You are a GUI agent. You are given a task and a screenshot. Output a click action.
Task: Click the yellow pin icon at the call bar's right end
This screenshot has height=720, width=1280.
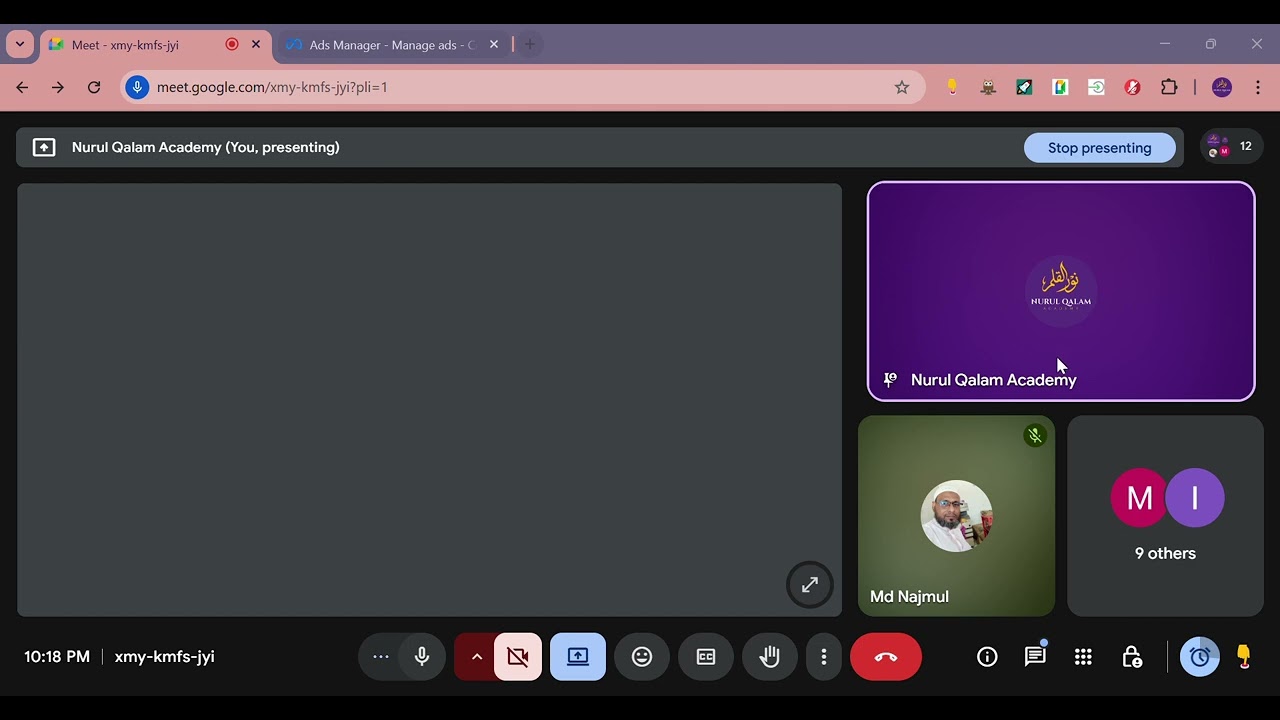click(x=1244, y=657)
